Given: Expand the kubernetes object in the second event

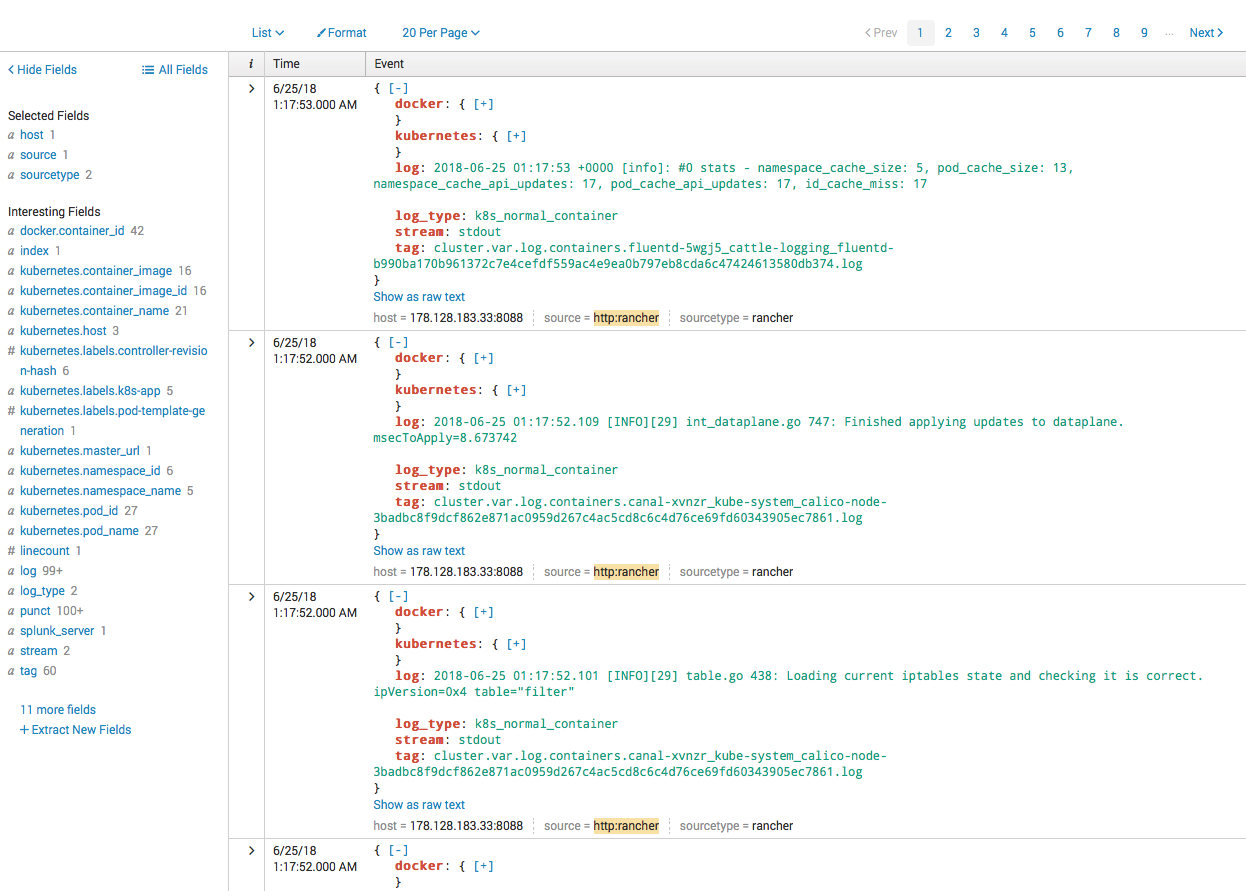Looking at the screenshot, I should click(x=517, y=389).
